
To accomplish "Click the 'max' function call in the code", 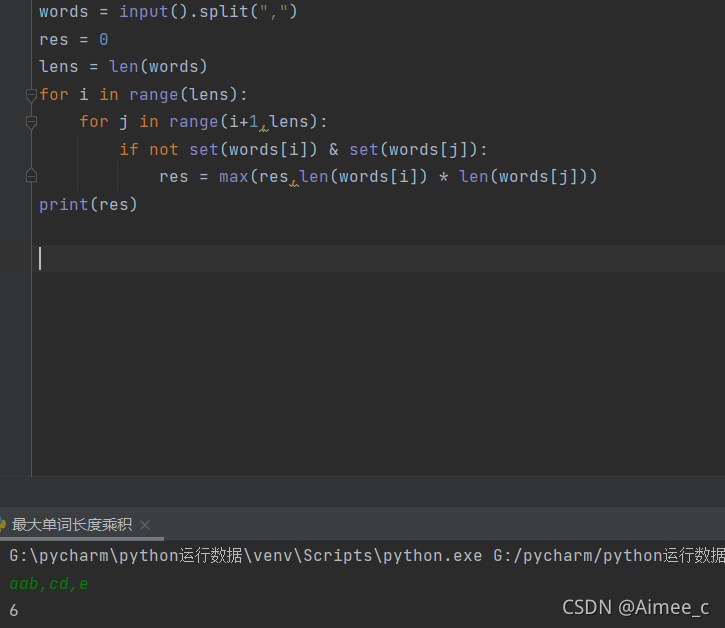I will 233,177.
